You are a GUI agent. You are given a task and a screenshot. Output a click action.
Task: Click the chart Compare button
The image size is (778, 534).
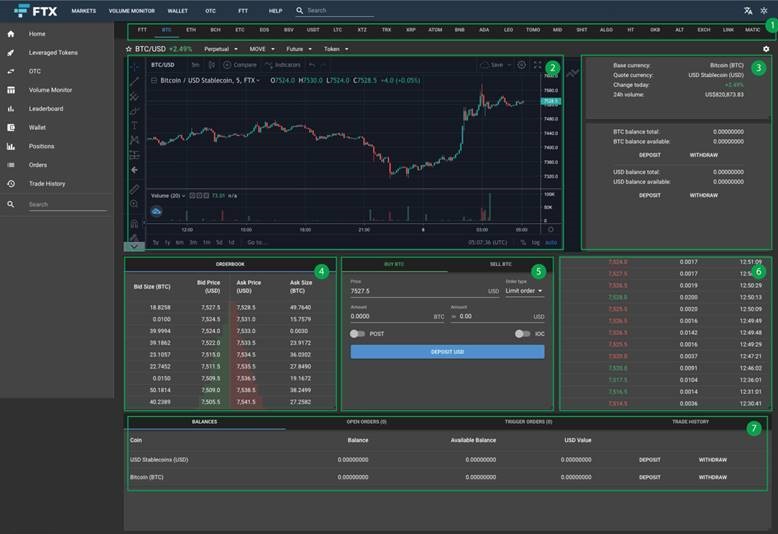coord(240,65)
